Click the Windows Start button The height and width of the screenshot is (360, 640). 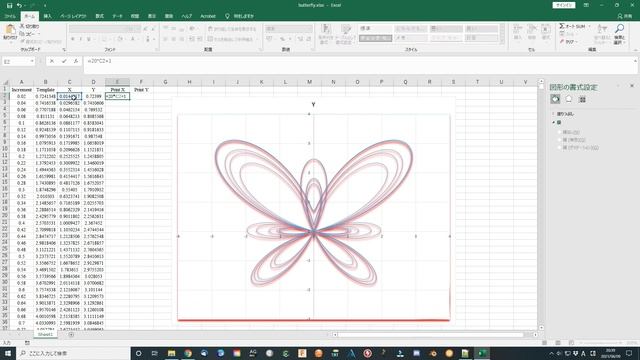(x=8, y=353)
